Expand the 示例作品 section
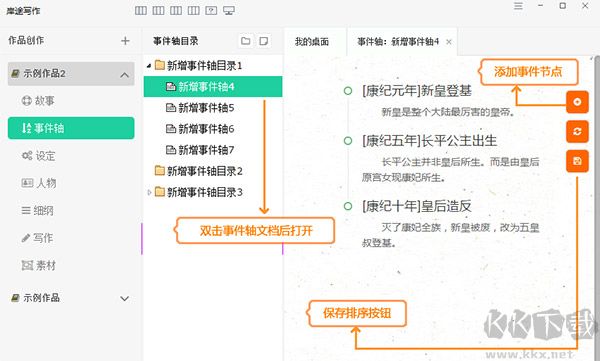Image resolution: width=600 pixels, height=361 pixels. pyautogui.click(x=124, y=298)
